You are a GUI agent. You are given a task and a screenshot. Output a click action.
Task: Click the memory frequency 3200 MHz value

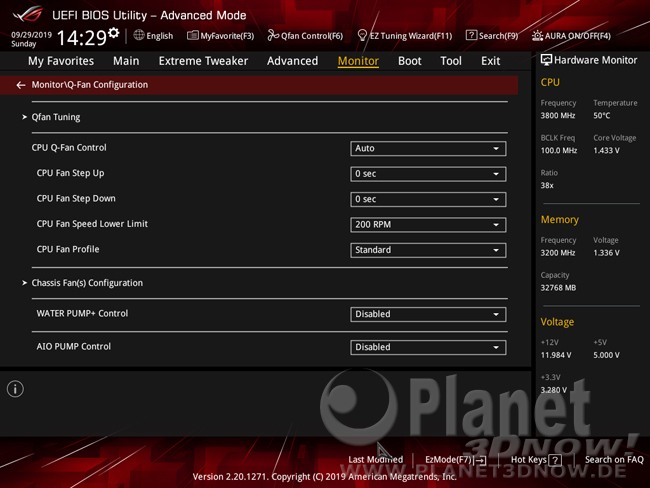coord(558,253)
